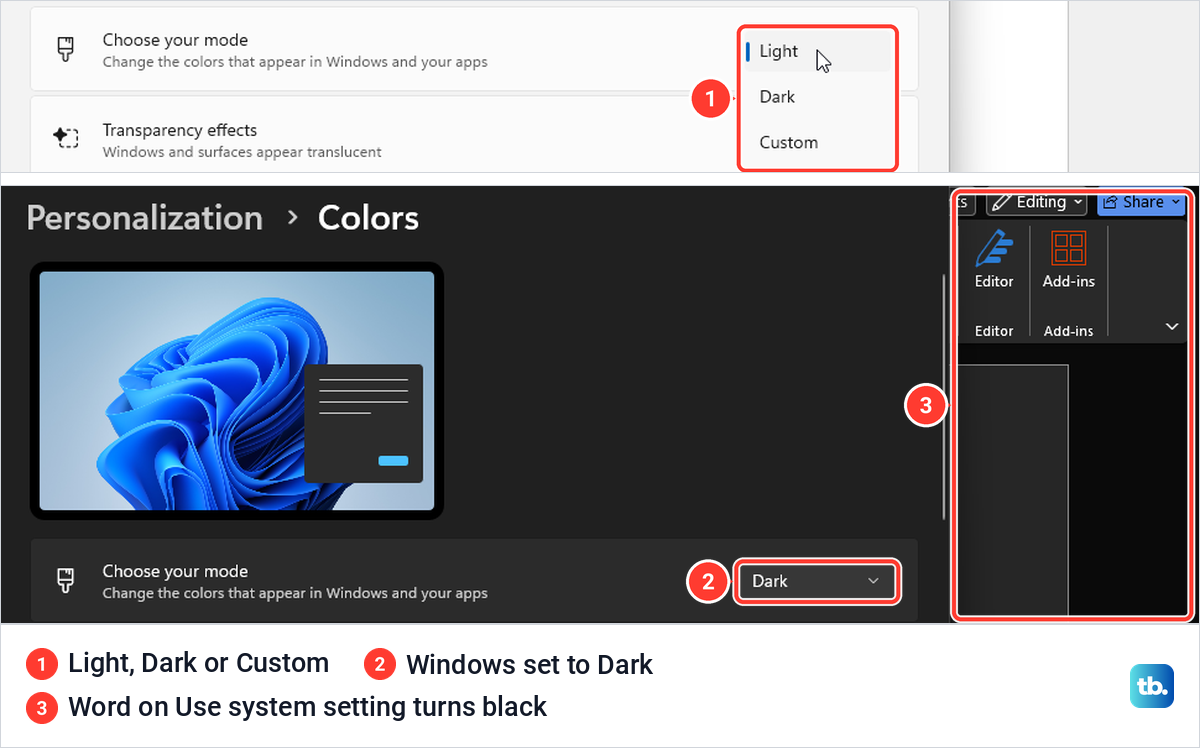Click the settings page scrollbar
Screen dimensions: 1200x748
pyautogui.click(x=944, y=395)
